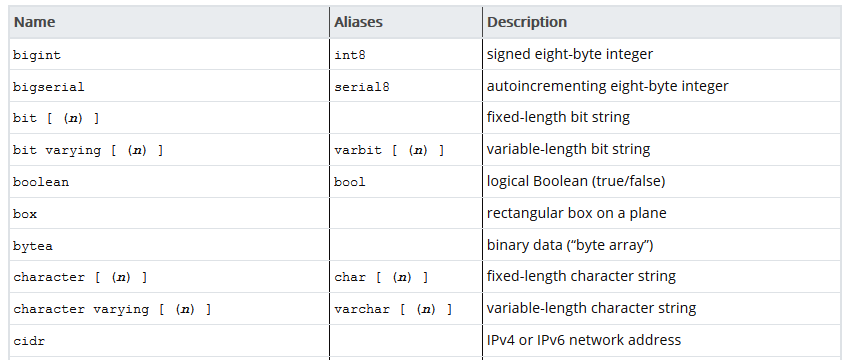Click the int8 alias cell
The image size is (846, 360).
[x=350, y=55]
